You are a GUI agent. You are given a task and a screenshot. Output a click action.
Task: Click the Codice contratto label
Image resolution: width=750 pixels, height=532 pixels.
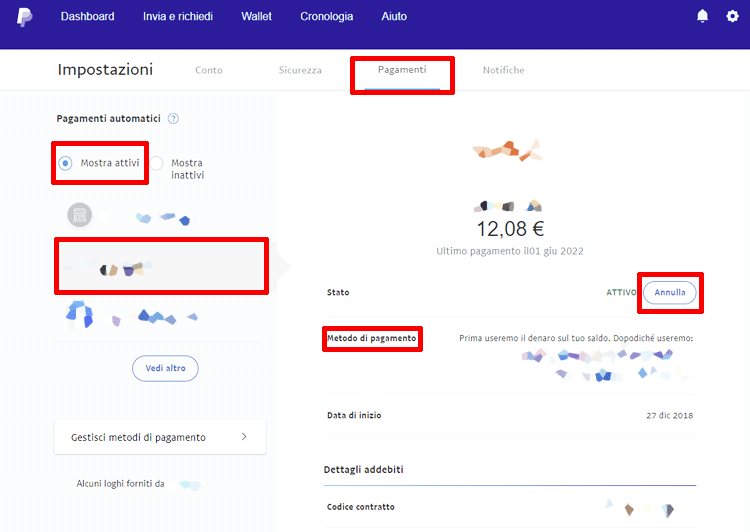pyautogui.click(x=361, y=507)
